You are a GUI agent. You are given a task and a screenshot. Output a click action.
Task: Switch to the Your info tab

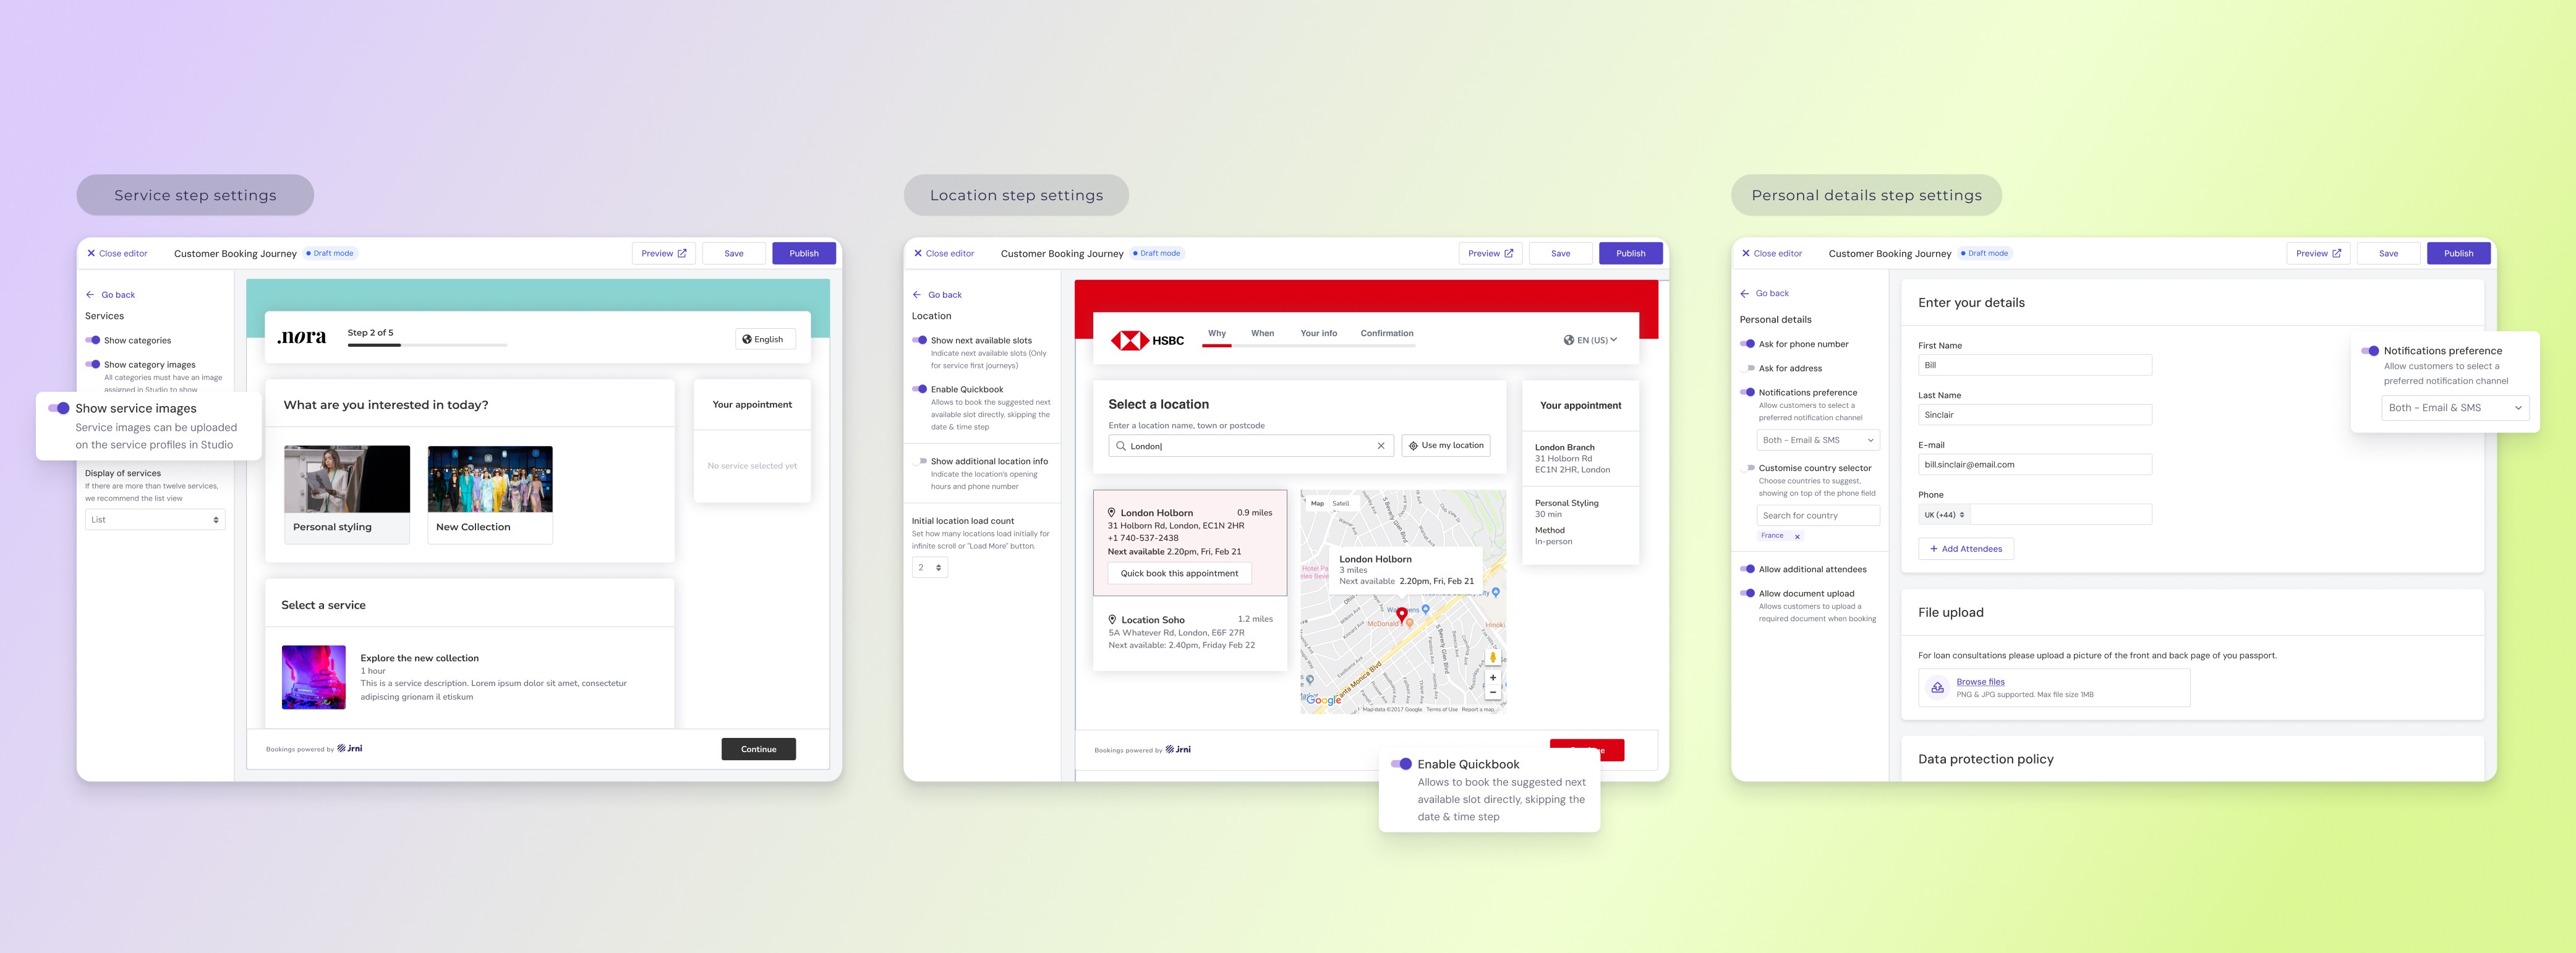[x=1318, y=334]
